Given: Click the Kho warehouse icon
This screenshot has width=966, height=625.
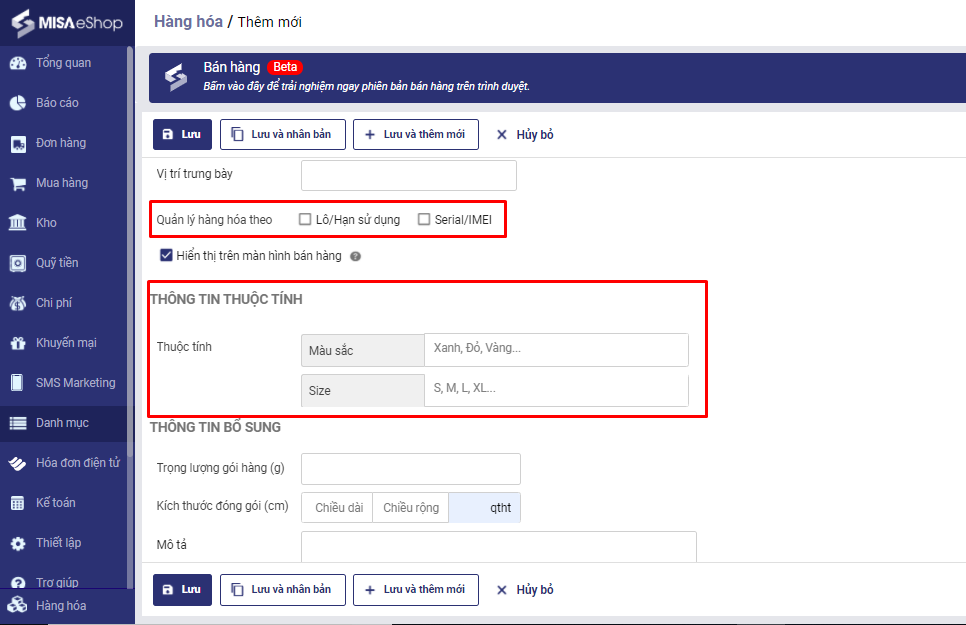Looking at the screenshot, I should pyautogui.click(x=18, y=223).
